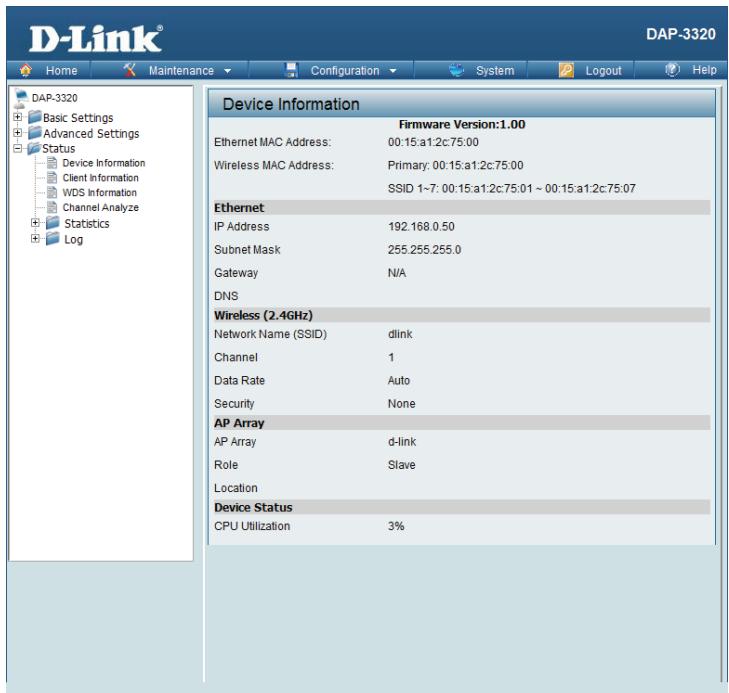The image size is (729, 693).
Task: Open the Maintenance dropdown arrow
Action: [227, 71]
